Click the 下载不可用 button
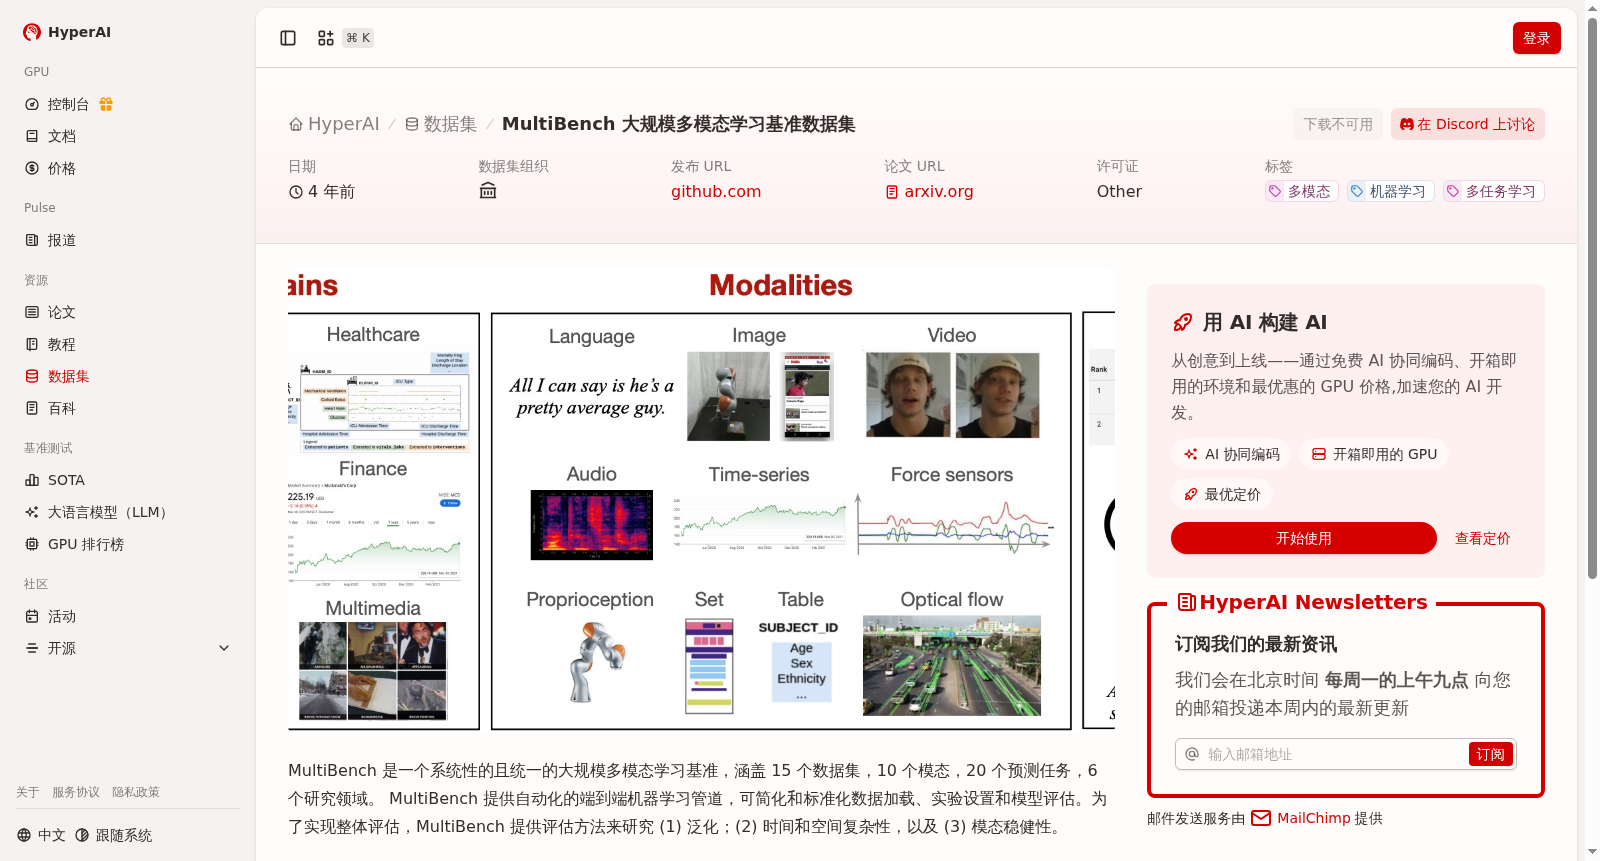The width and height of the screenshot is (1600, 861). [x=1338, y=124]
